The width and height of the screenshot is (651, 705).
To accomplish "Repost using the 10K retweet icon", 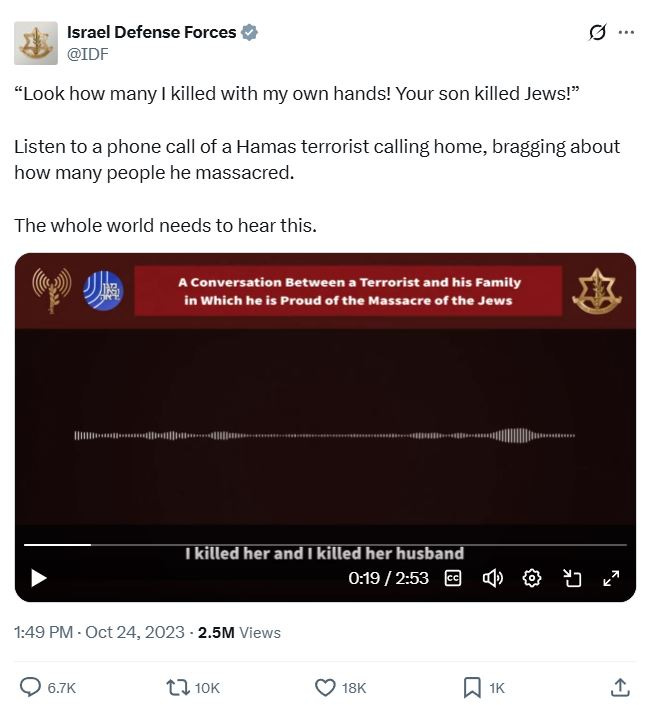I will coord(193,688).
